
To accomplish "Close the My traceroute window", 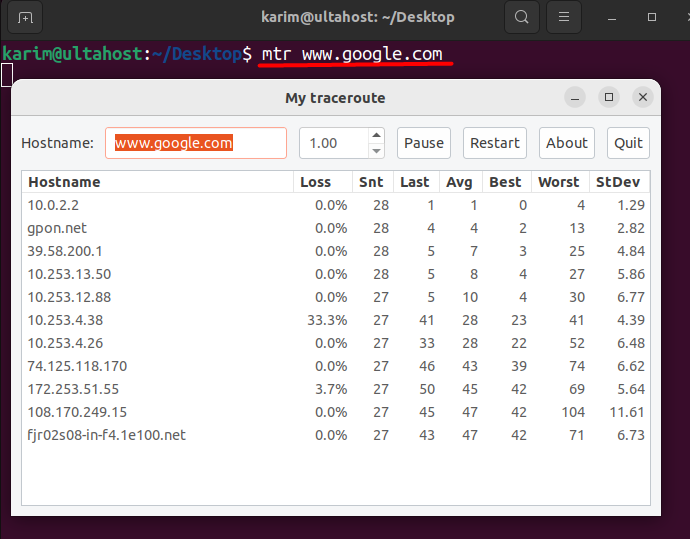I will 642,97.
